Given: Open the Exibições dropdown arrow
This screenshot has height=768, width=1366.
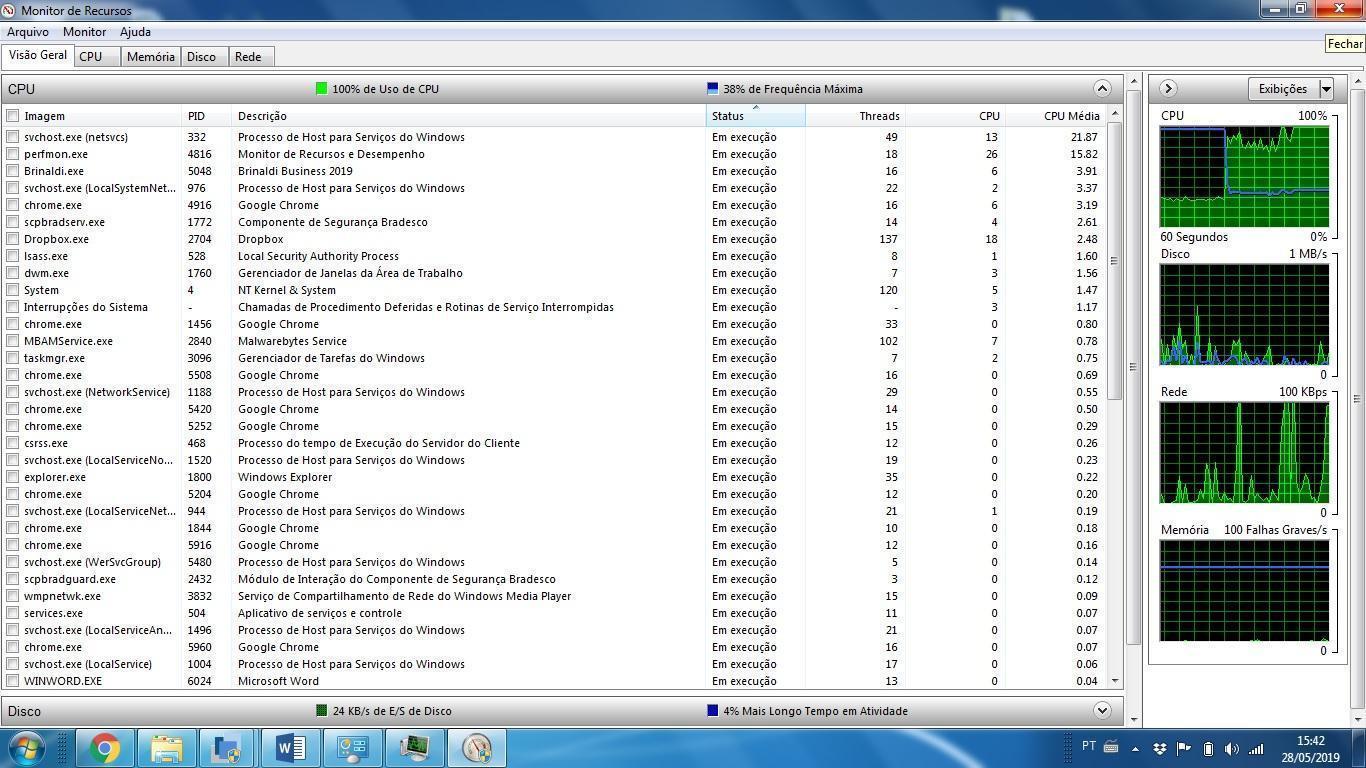Looking at the screenshot, I should click(1326, 89).
